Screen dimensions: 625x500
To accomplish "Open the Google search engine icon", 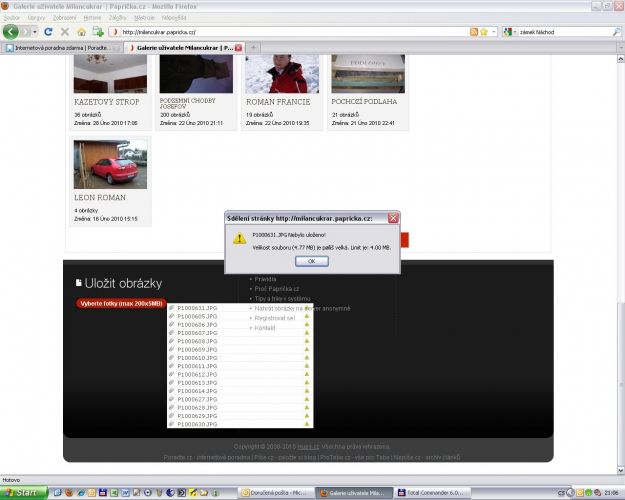I will [507, 32].
